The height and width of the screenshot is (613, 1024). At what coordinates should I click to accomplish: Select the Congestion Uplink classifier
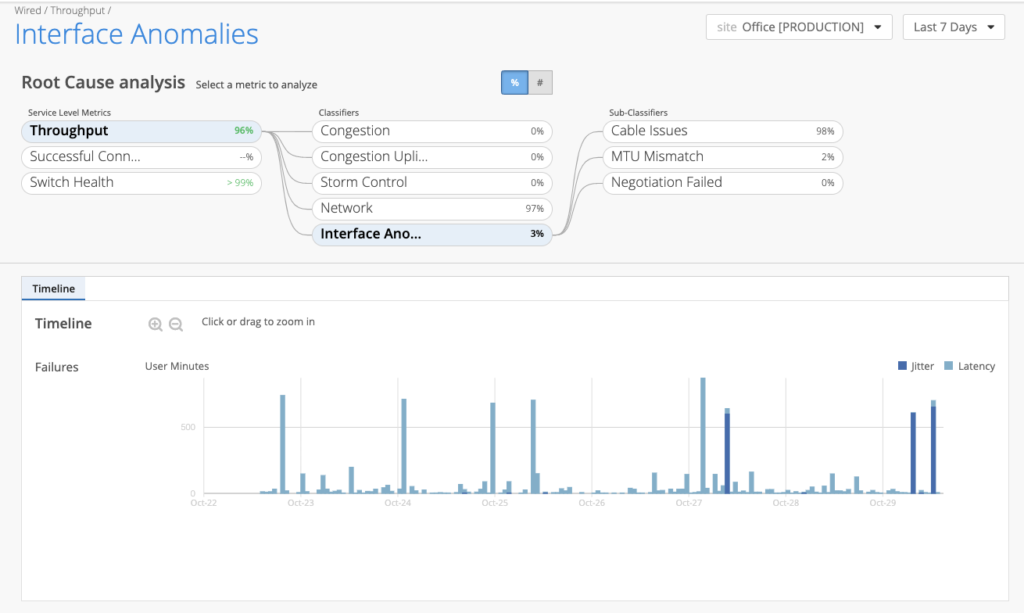click(x=431, y=157)
